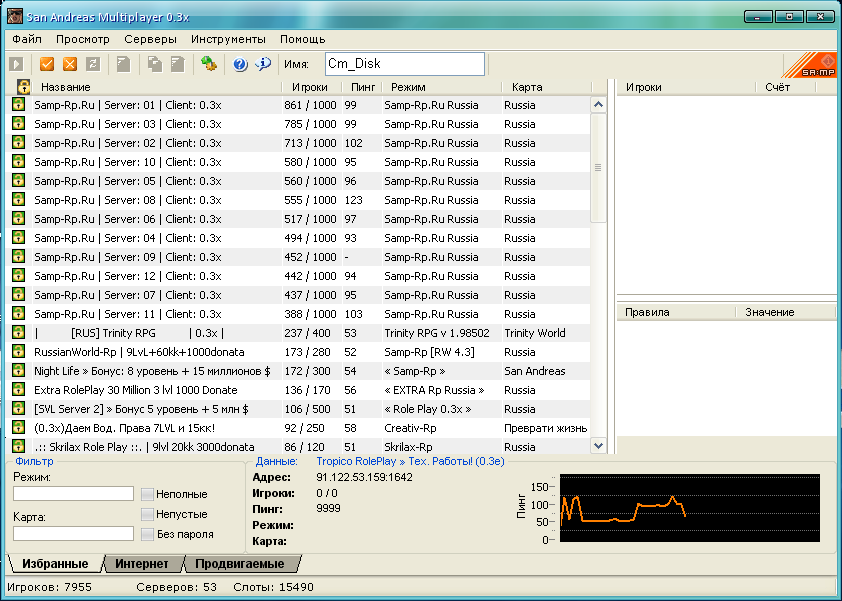The width and height of the screenshot is (842, 601).
Task: Click the lock icon for Samp-Rp.Ru Server: 09
Action: pyautogui.click(x=19, y=256)
